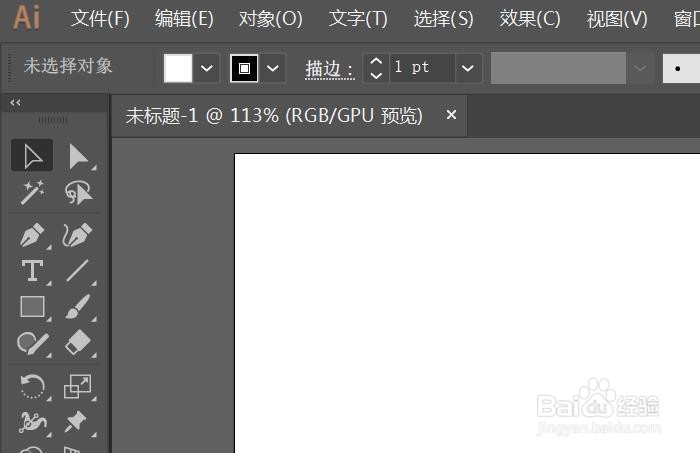Select the Scale tool
Viewport: 700px width, 453px height.
click(x=79, y=386)
